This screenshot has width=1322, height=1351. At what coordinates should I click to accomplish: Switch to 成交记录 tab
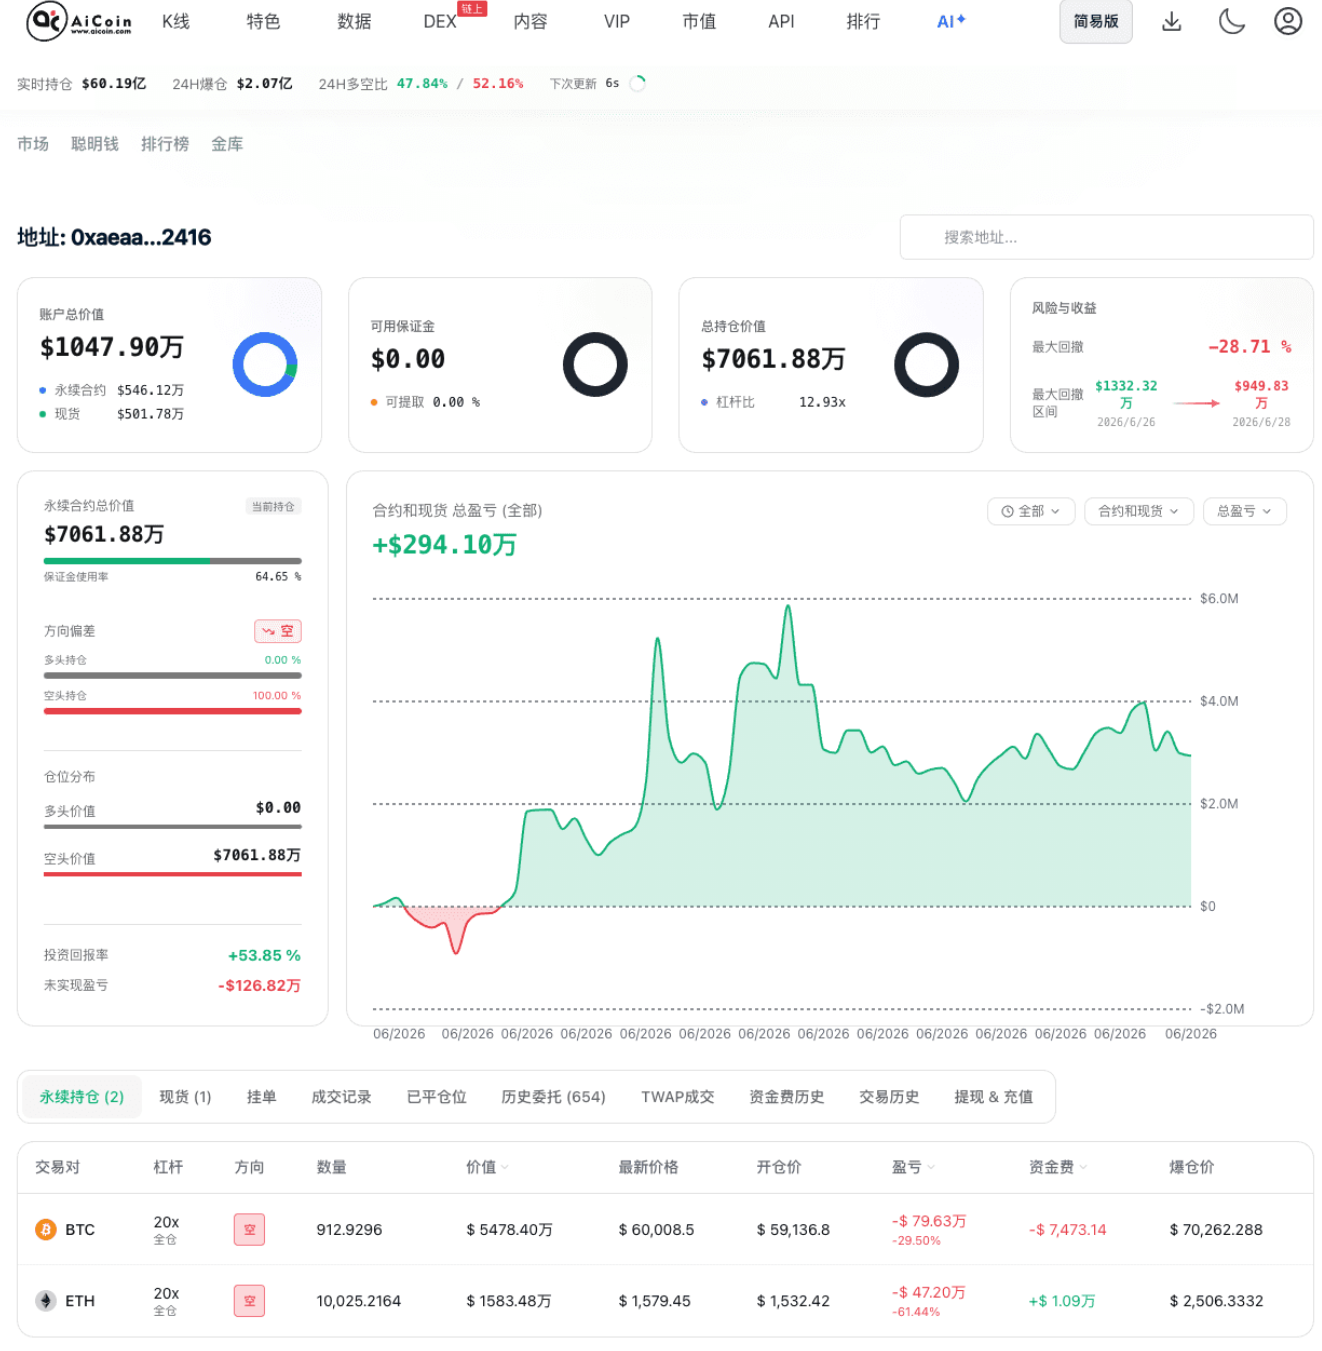(x=341, y=1097)
